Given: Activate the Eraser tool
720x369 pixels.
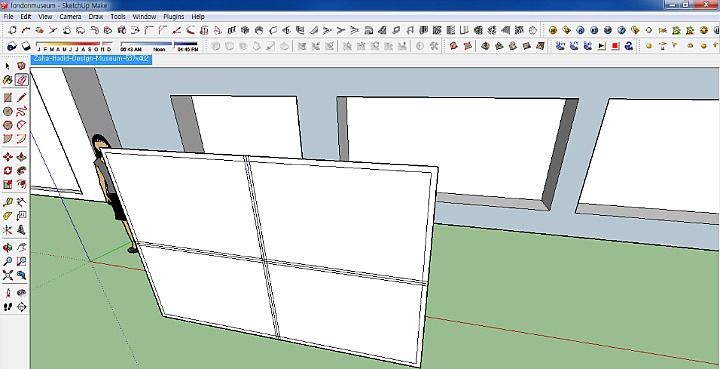Looking at the screenshot, I should (x=22, y=80).
